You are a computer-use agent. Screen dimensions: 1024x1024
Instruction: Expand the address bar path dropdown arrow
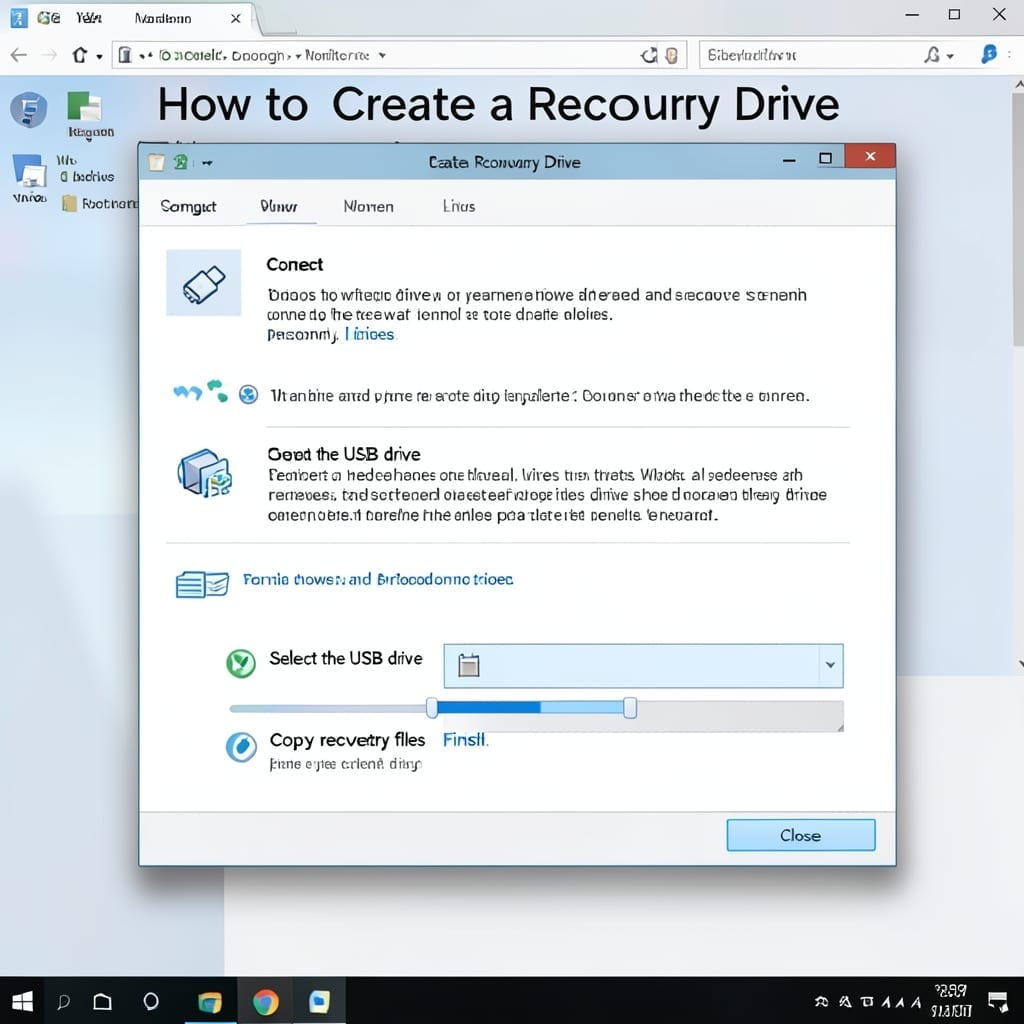point(382,56)
